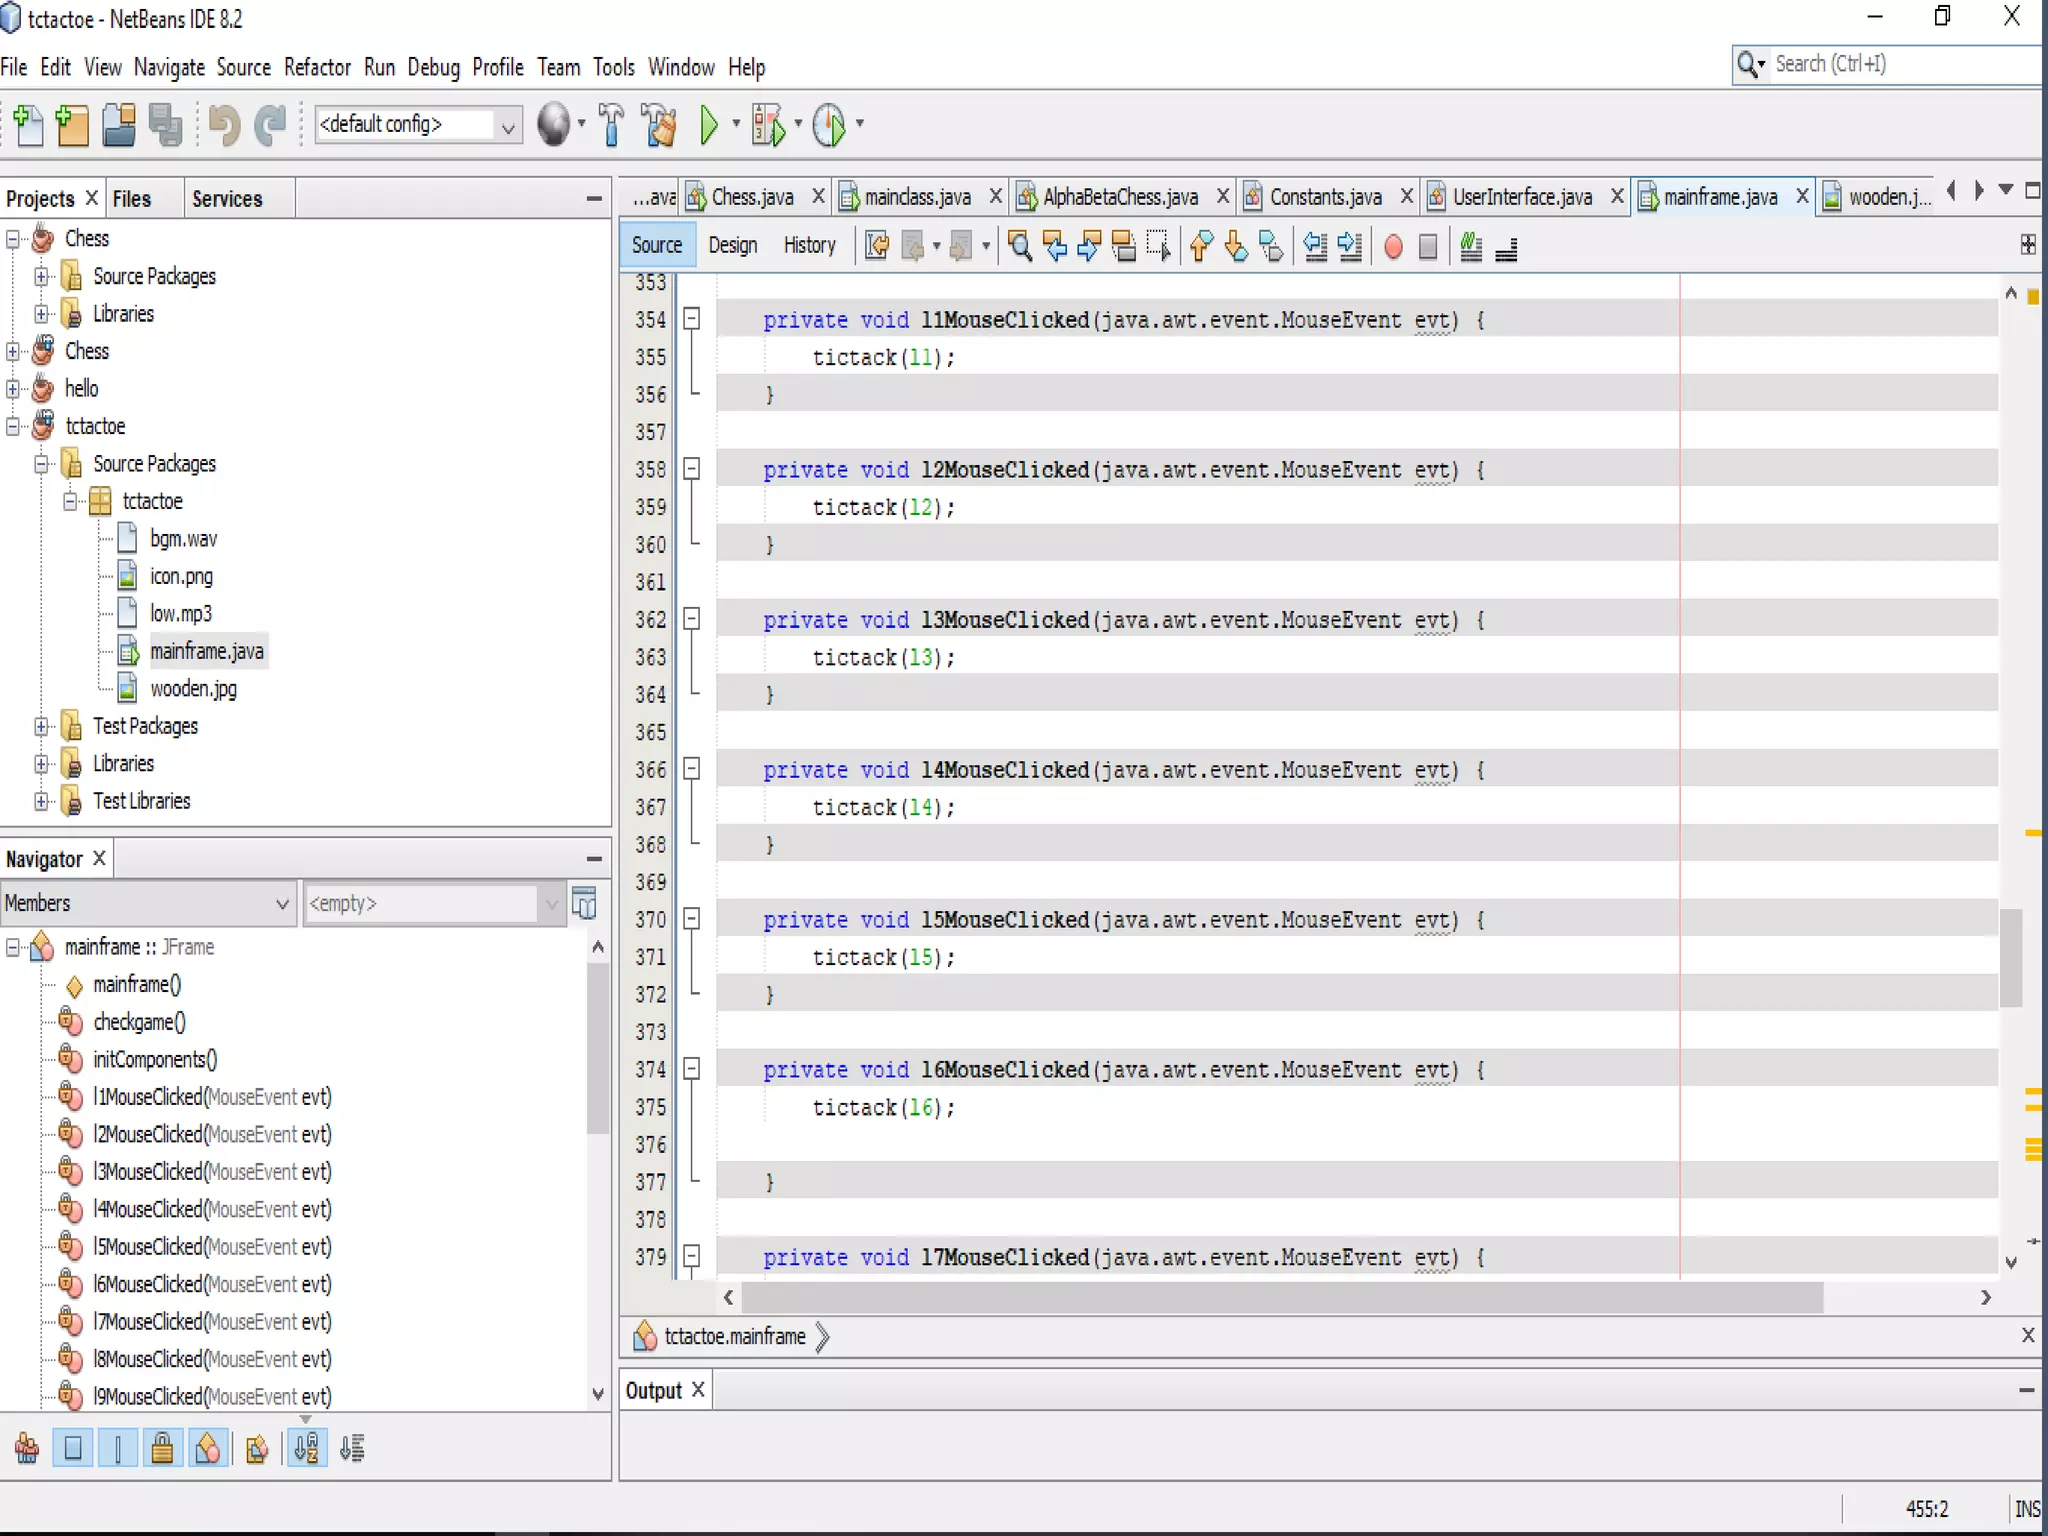Click the Profile Project clock icon
The image size is (2048, 1536).
pyautogui.click(x=829, y=125)
